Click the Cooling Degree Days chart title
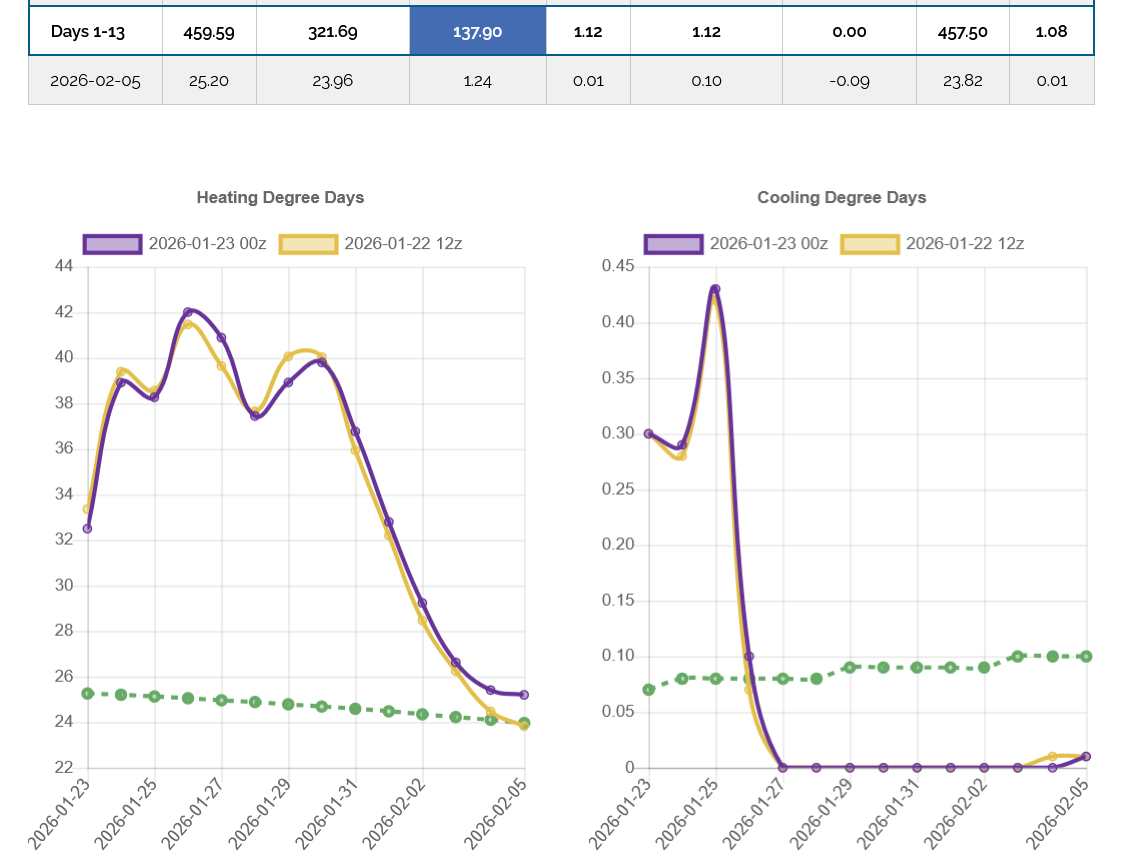 [841, 197]
